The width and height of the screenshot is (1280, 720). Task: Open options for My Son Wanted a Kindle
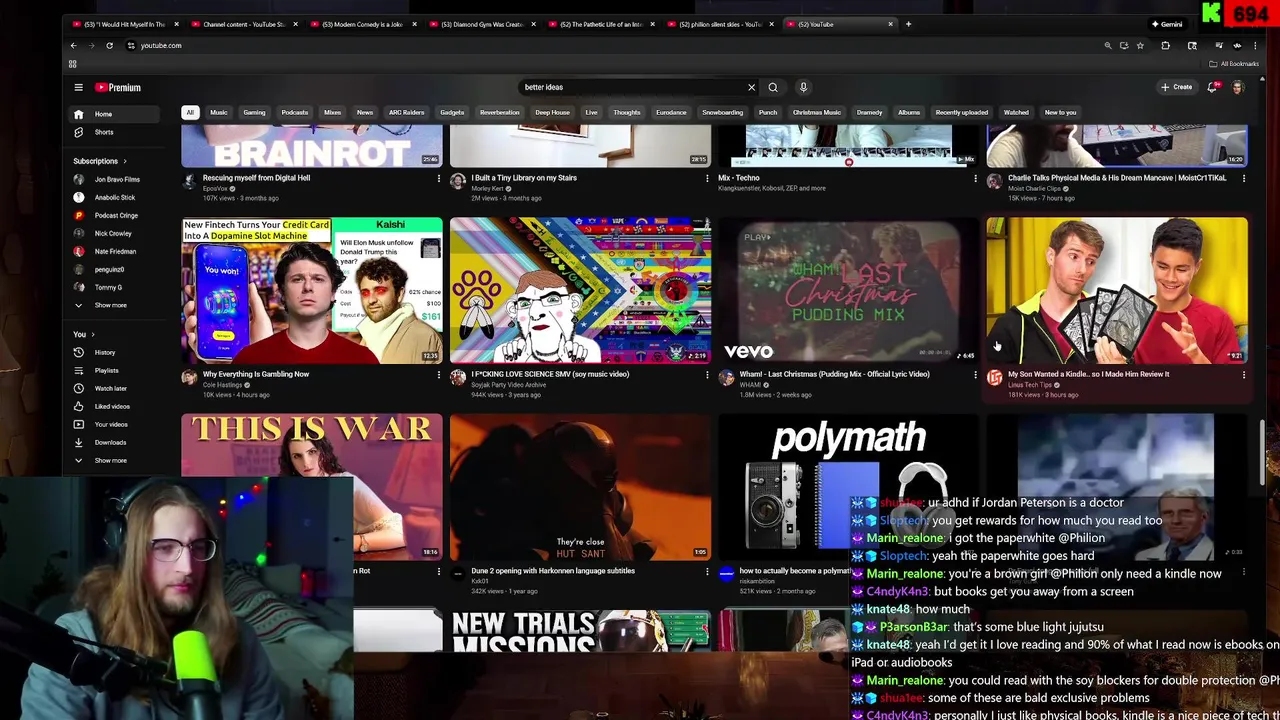pos(1244,375)
